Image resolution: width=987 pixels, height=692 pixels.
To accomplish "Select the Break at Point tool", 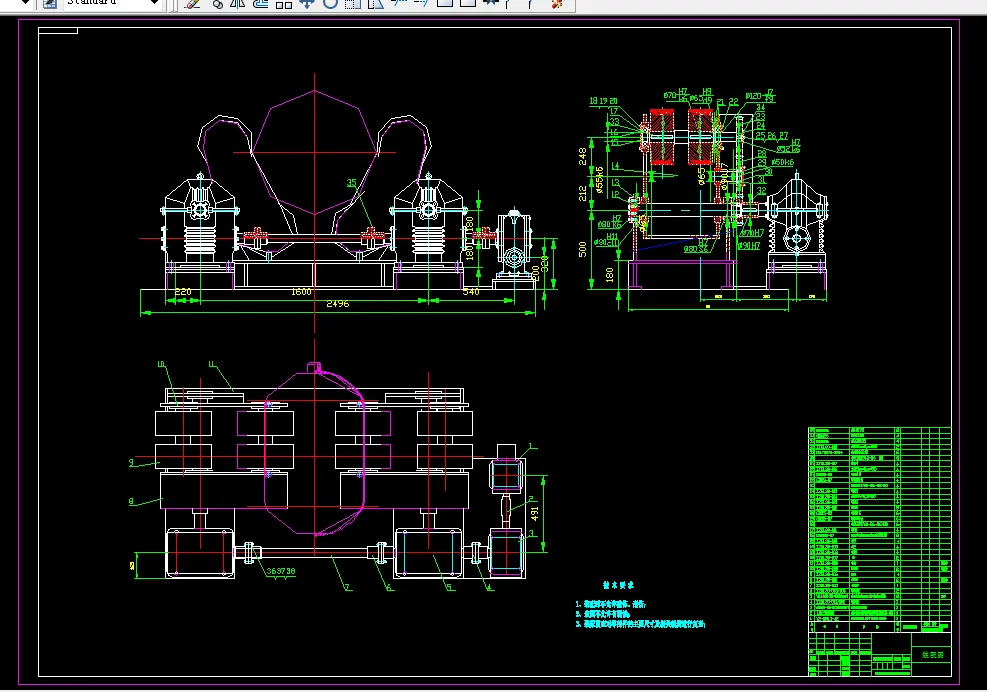I will click(x=444, y=4).
